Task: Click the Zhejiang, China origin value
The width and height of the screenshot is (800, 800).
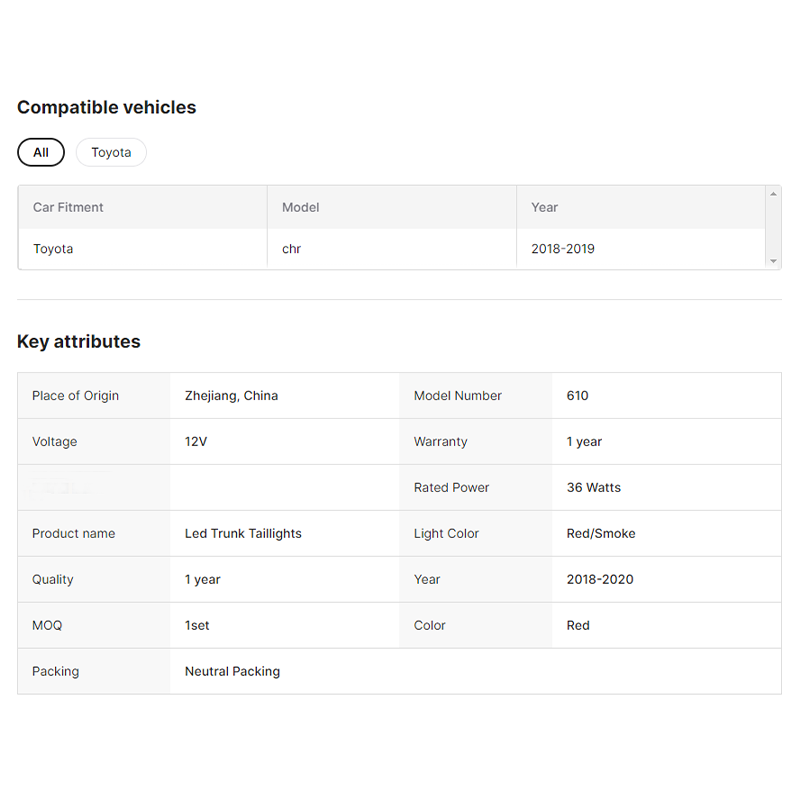Action: pyautogui.click(x=231, y=395)
